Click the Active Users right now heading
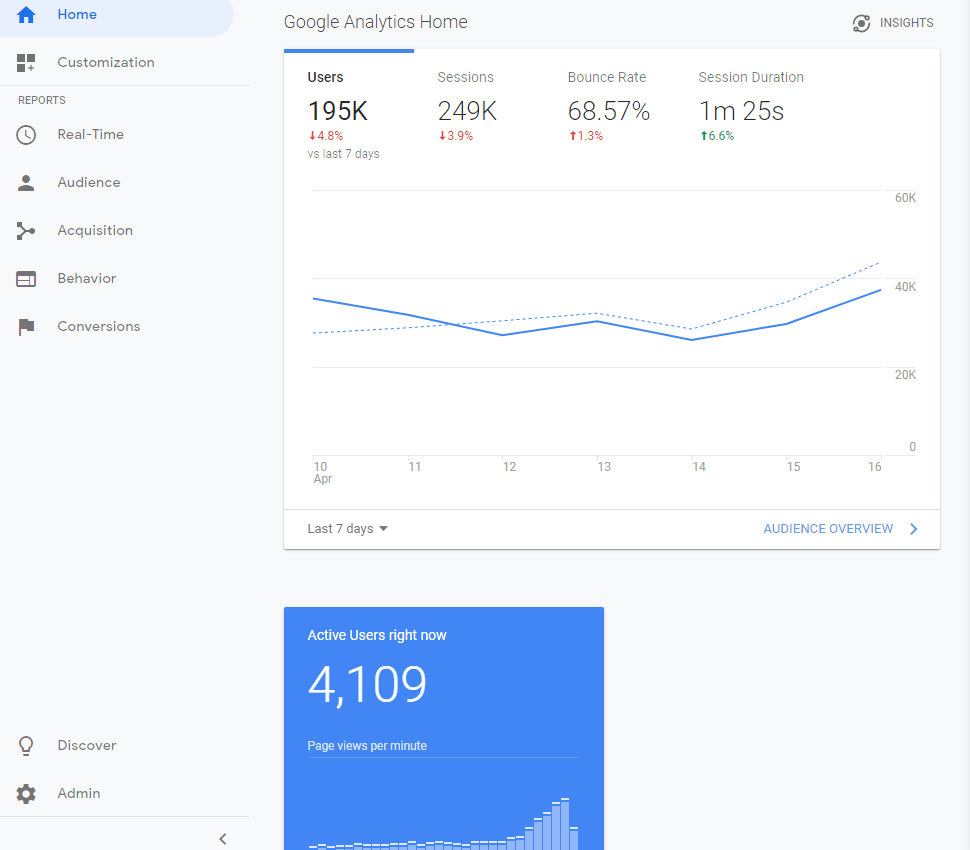This screenshot has height=850, width=970. point(377,635)
